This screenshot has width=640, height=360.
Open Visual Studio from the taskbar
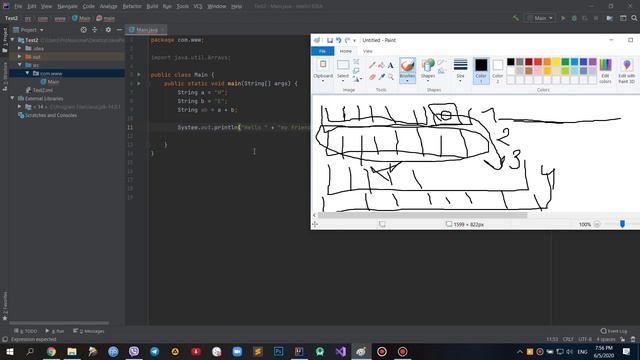click(340, 351)
